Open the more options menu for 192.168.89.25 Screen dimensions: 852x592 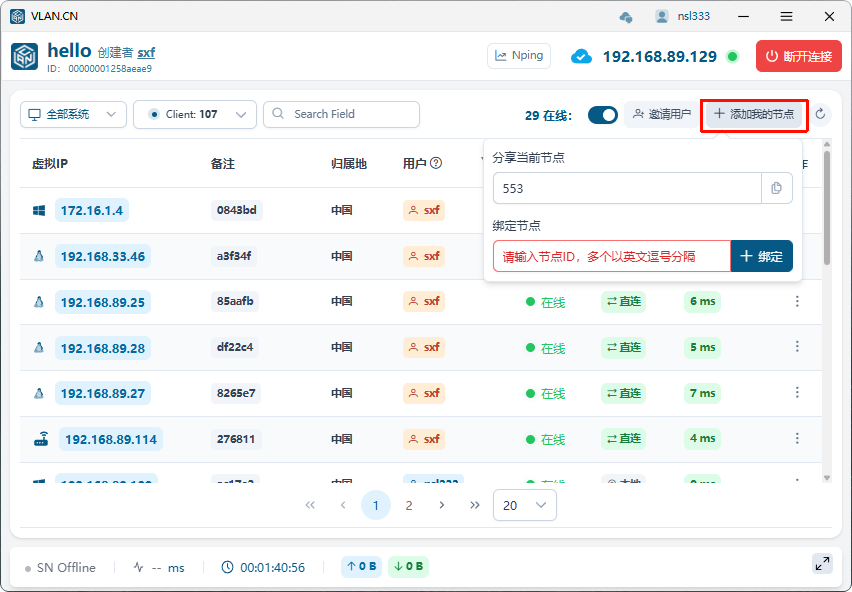[x=797, y=301]
